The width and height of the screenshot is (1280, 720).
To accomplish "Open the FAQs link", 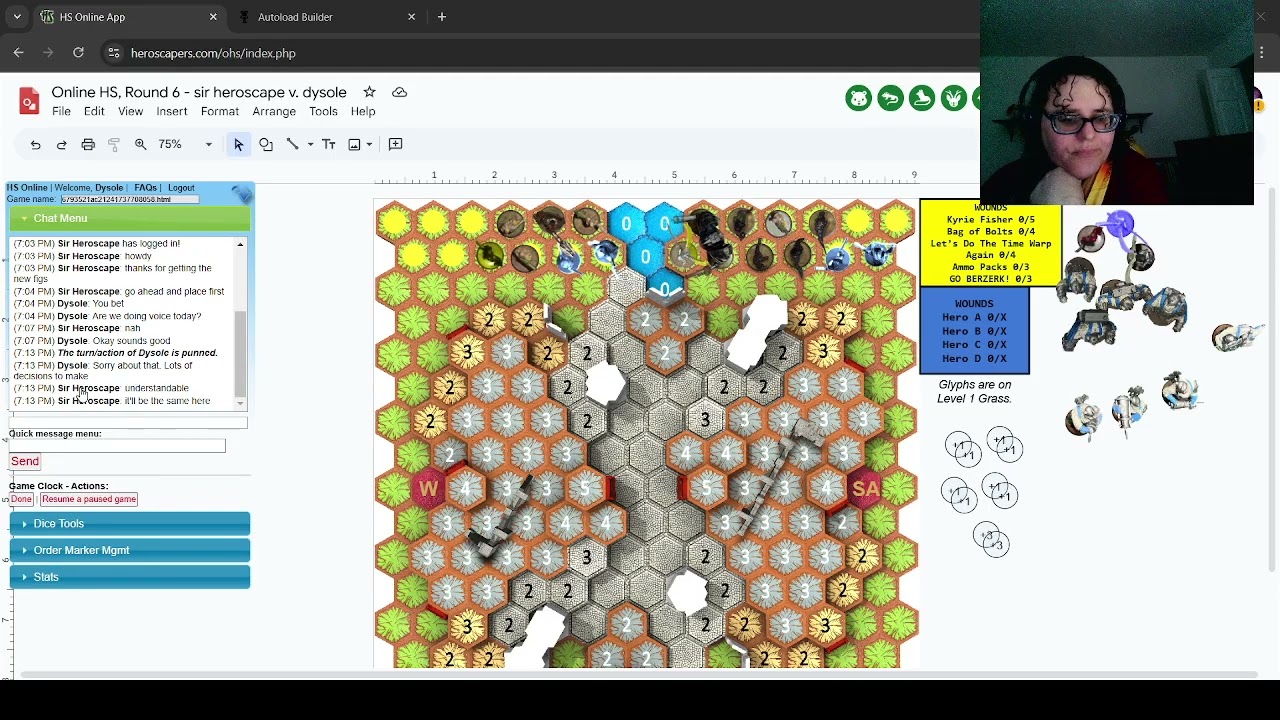I will pyautogui.click(x=145, y=188).
